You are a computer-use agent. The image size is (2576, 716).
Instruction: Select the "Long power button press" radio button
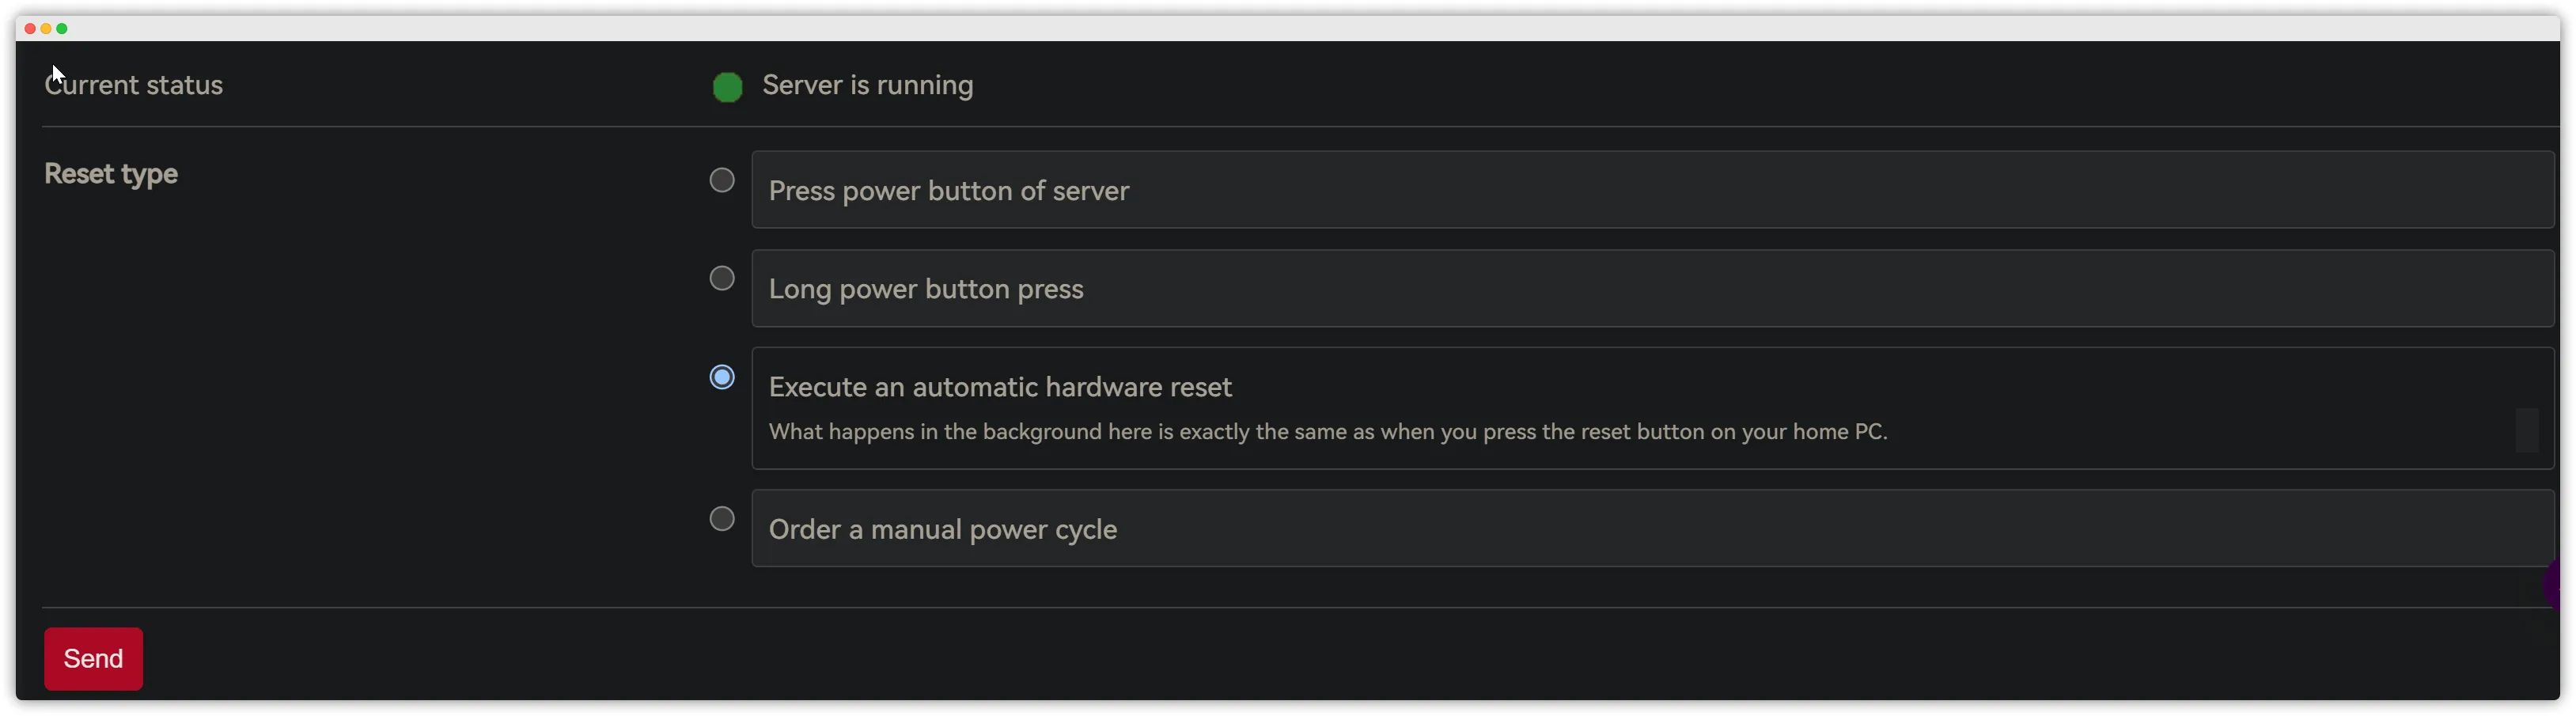(x=721, y=278)
